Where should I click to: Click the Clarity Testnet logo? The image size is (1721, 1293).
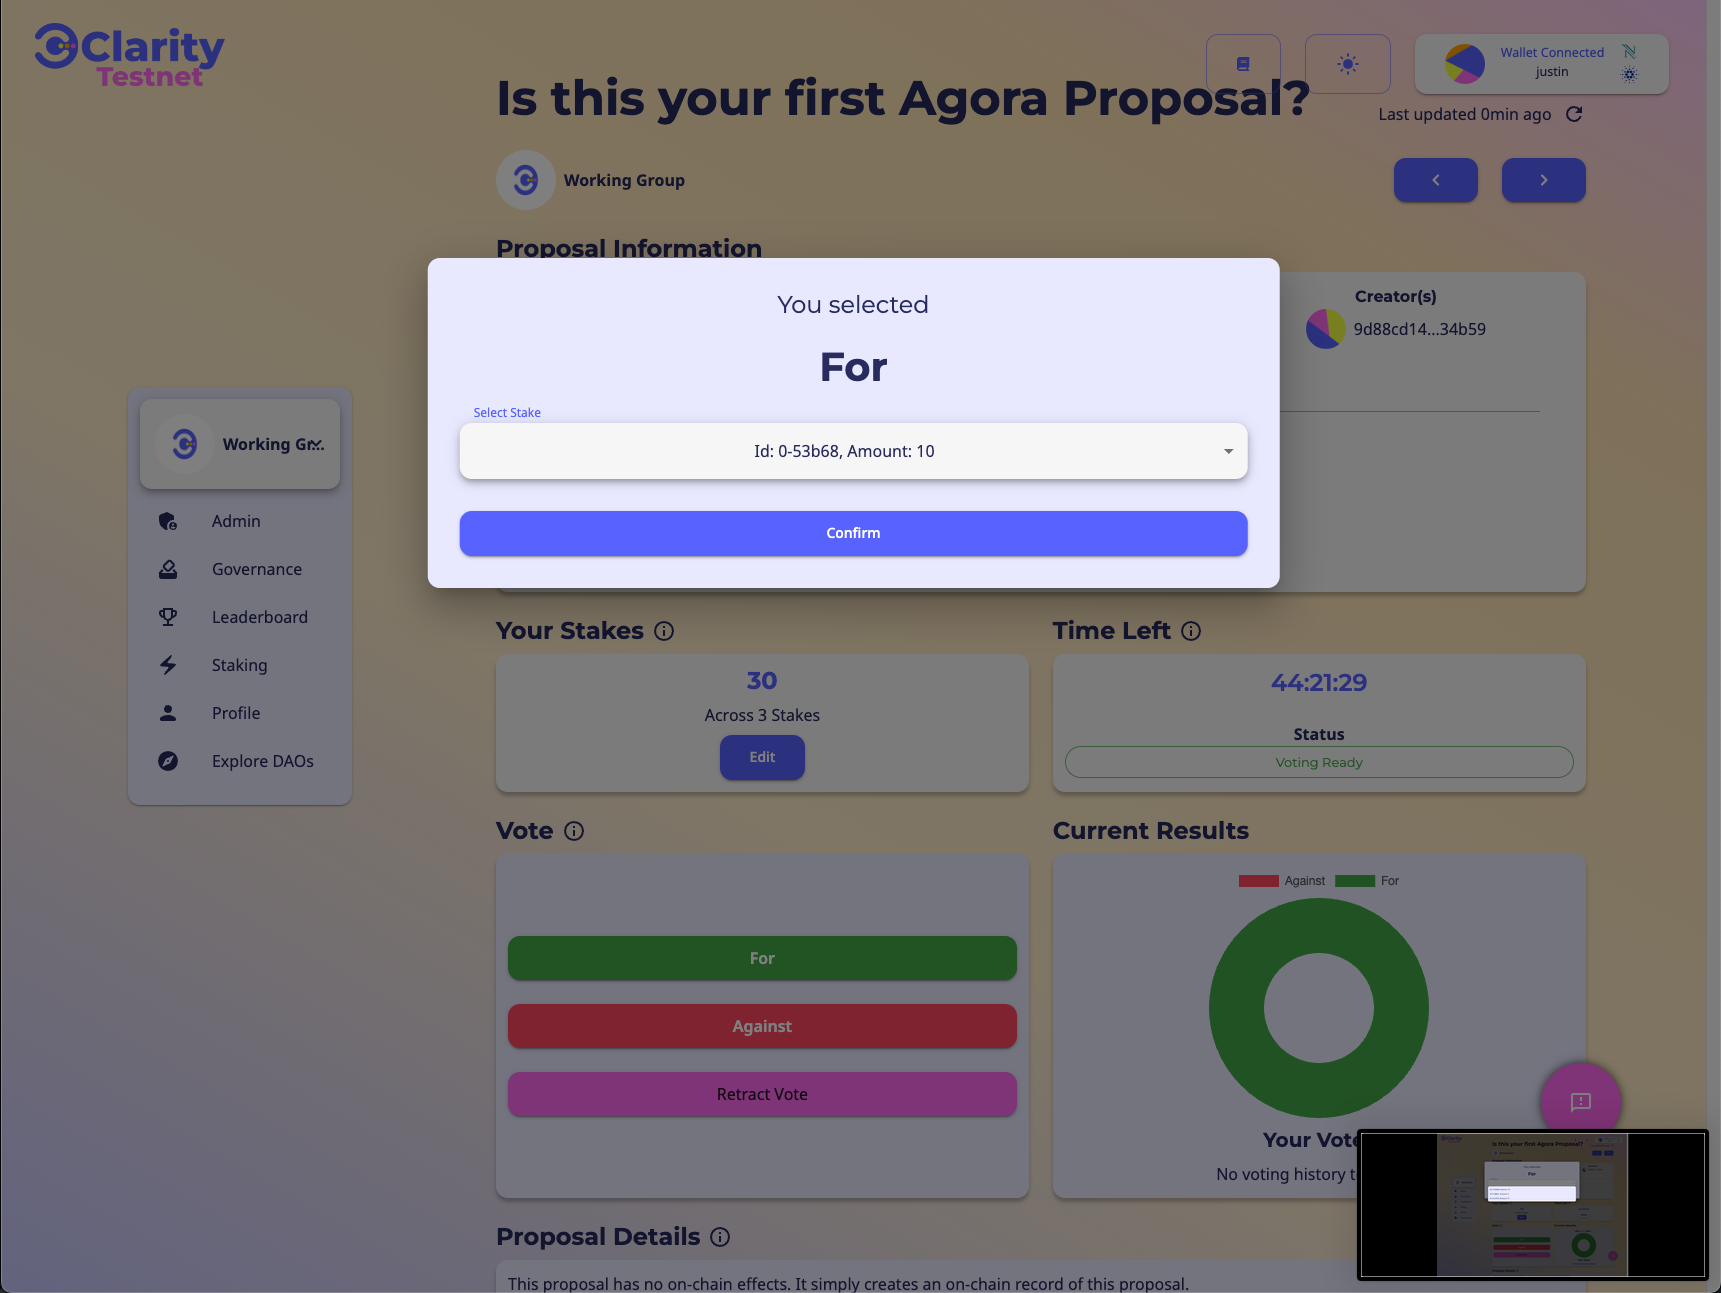(x=130, y=56)
